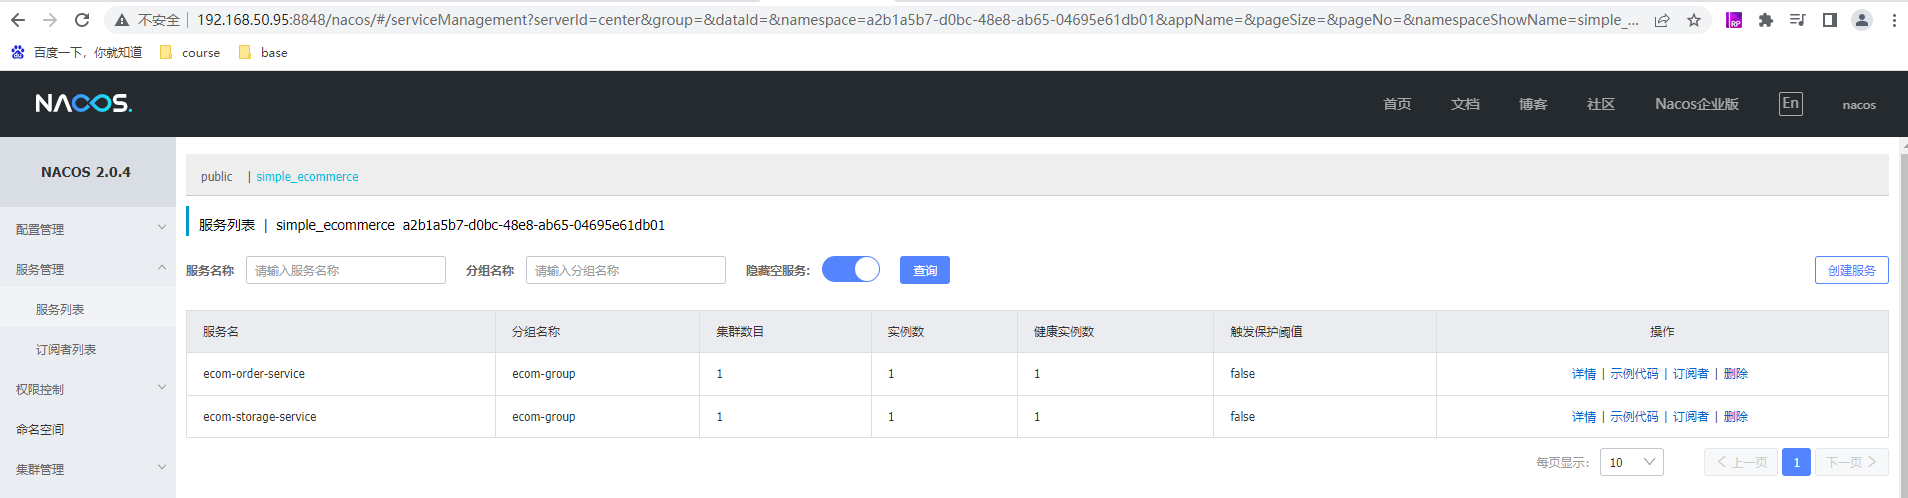Image resolution: width=1908 pixels, height=498 pixels.
Task: Click the share page icon in address bar
Action: coord(1662,20)
